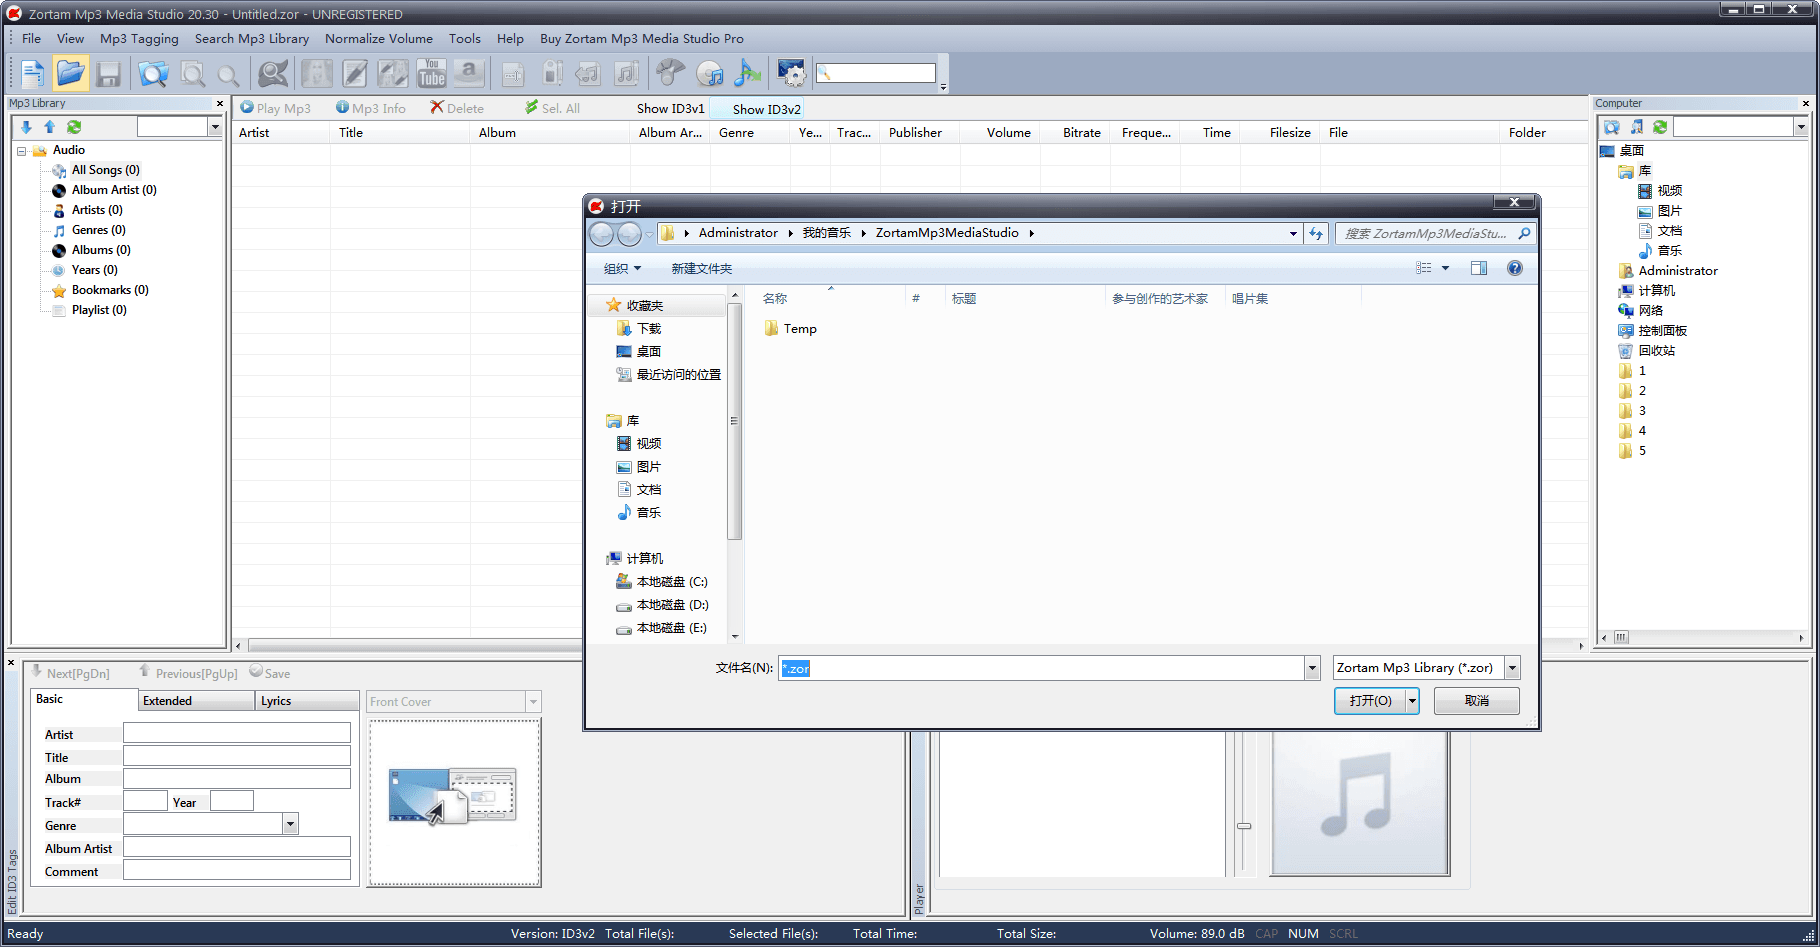
Task: Click the pencil tag editor toolbar icon
Action: click(355, 73)
